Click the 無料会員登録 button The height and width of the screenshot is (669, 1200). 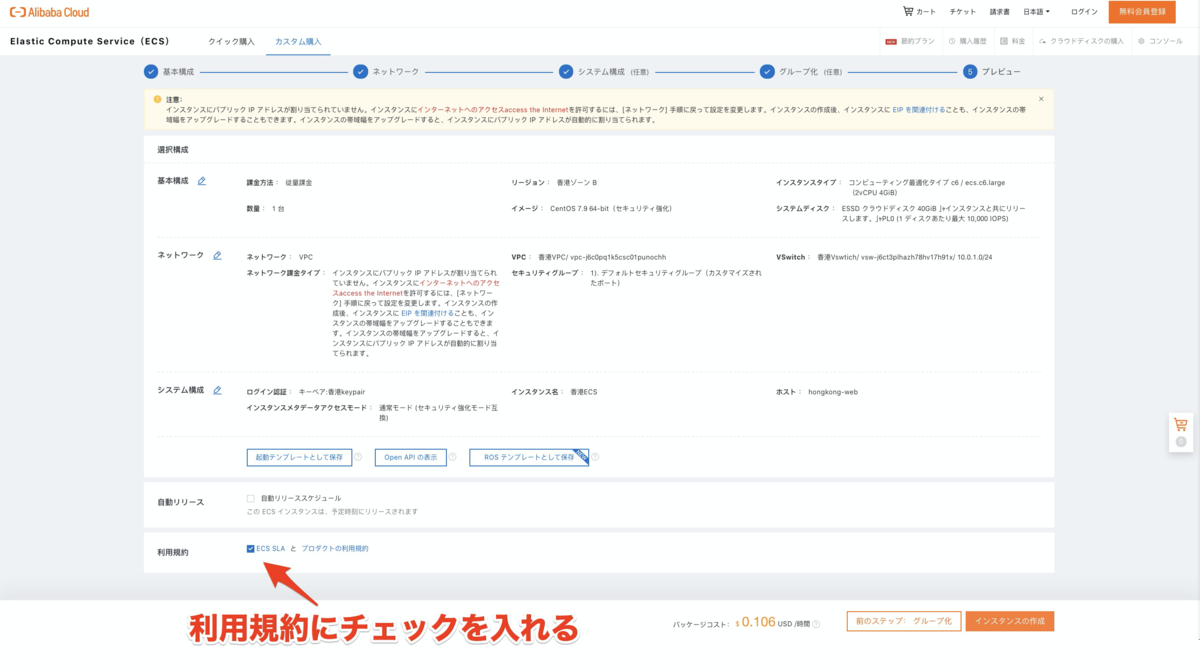pyautogui.click(x=1142, y=12)
